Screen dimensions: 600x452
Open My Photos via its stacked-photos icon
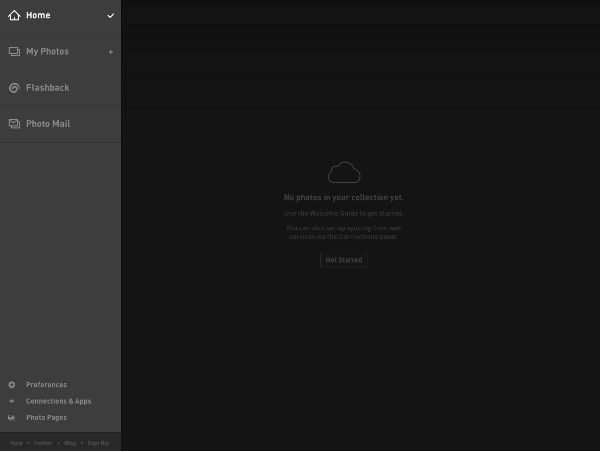point(14,52)
